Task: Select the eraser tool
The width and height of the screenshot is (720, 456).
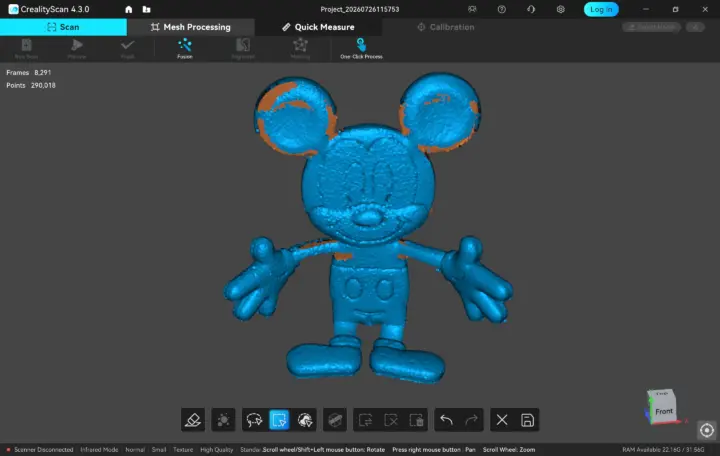Action: [x=193, y=420]
